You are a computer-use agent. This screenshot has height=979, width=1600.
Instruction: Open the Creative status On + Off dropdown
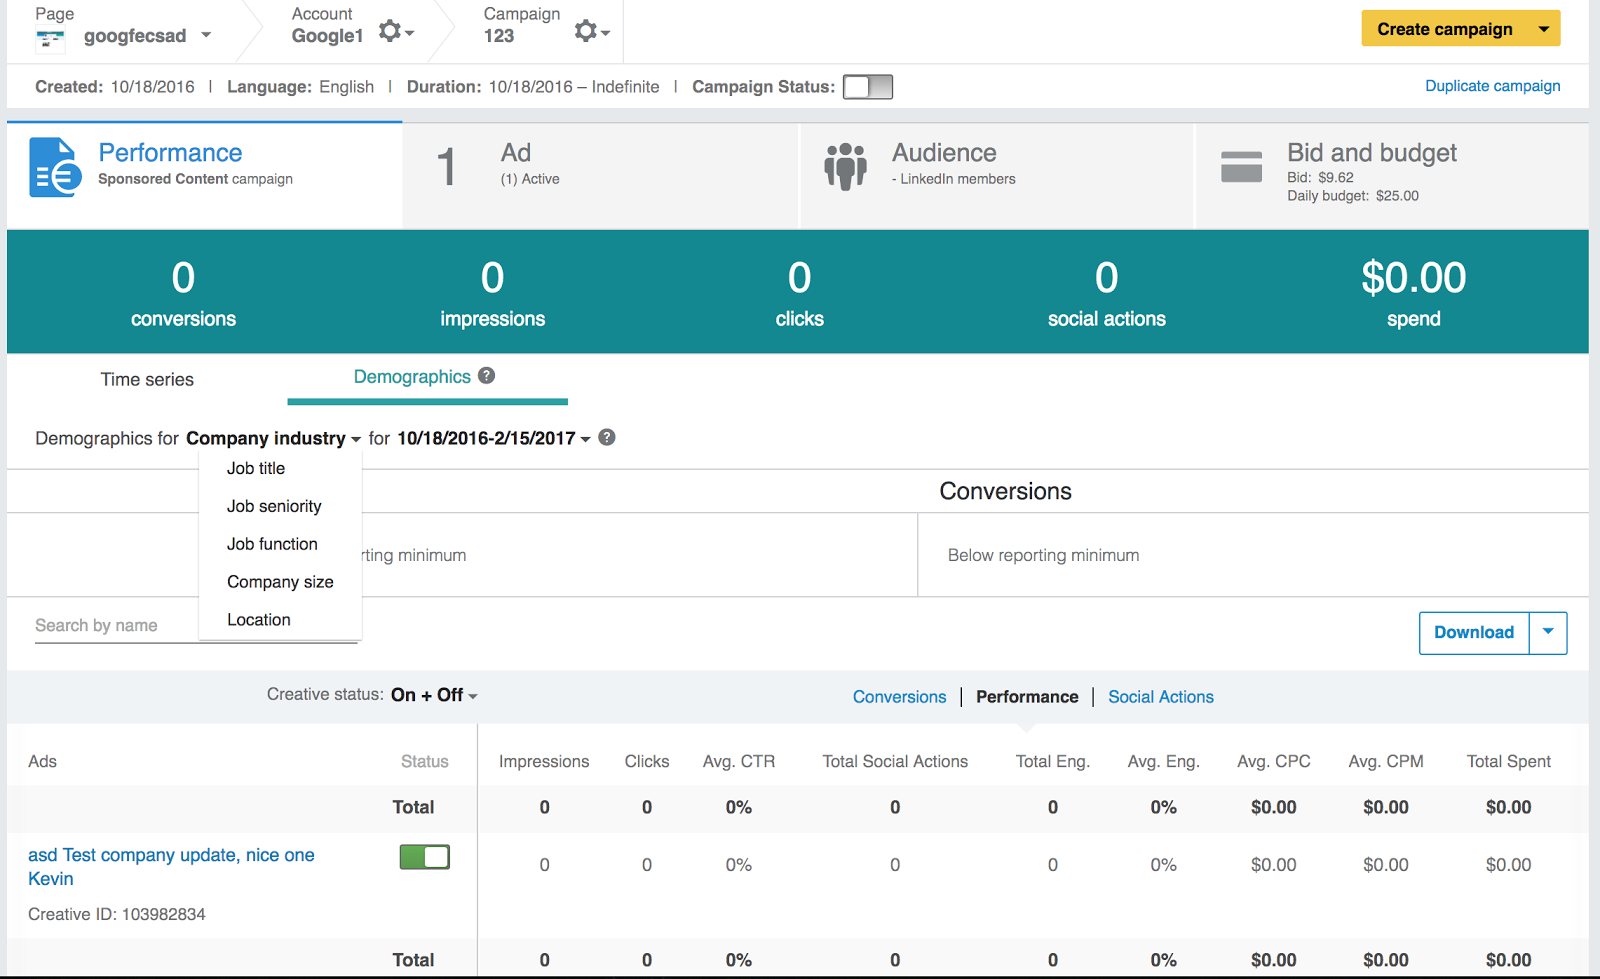pyautogui.click(x=434, y=695)
